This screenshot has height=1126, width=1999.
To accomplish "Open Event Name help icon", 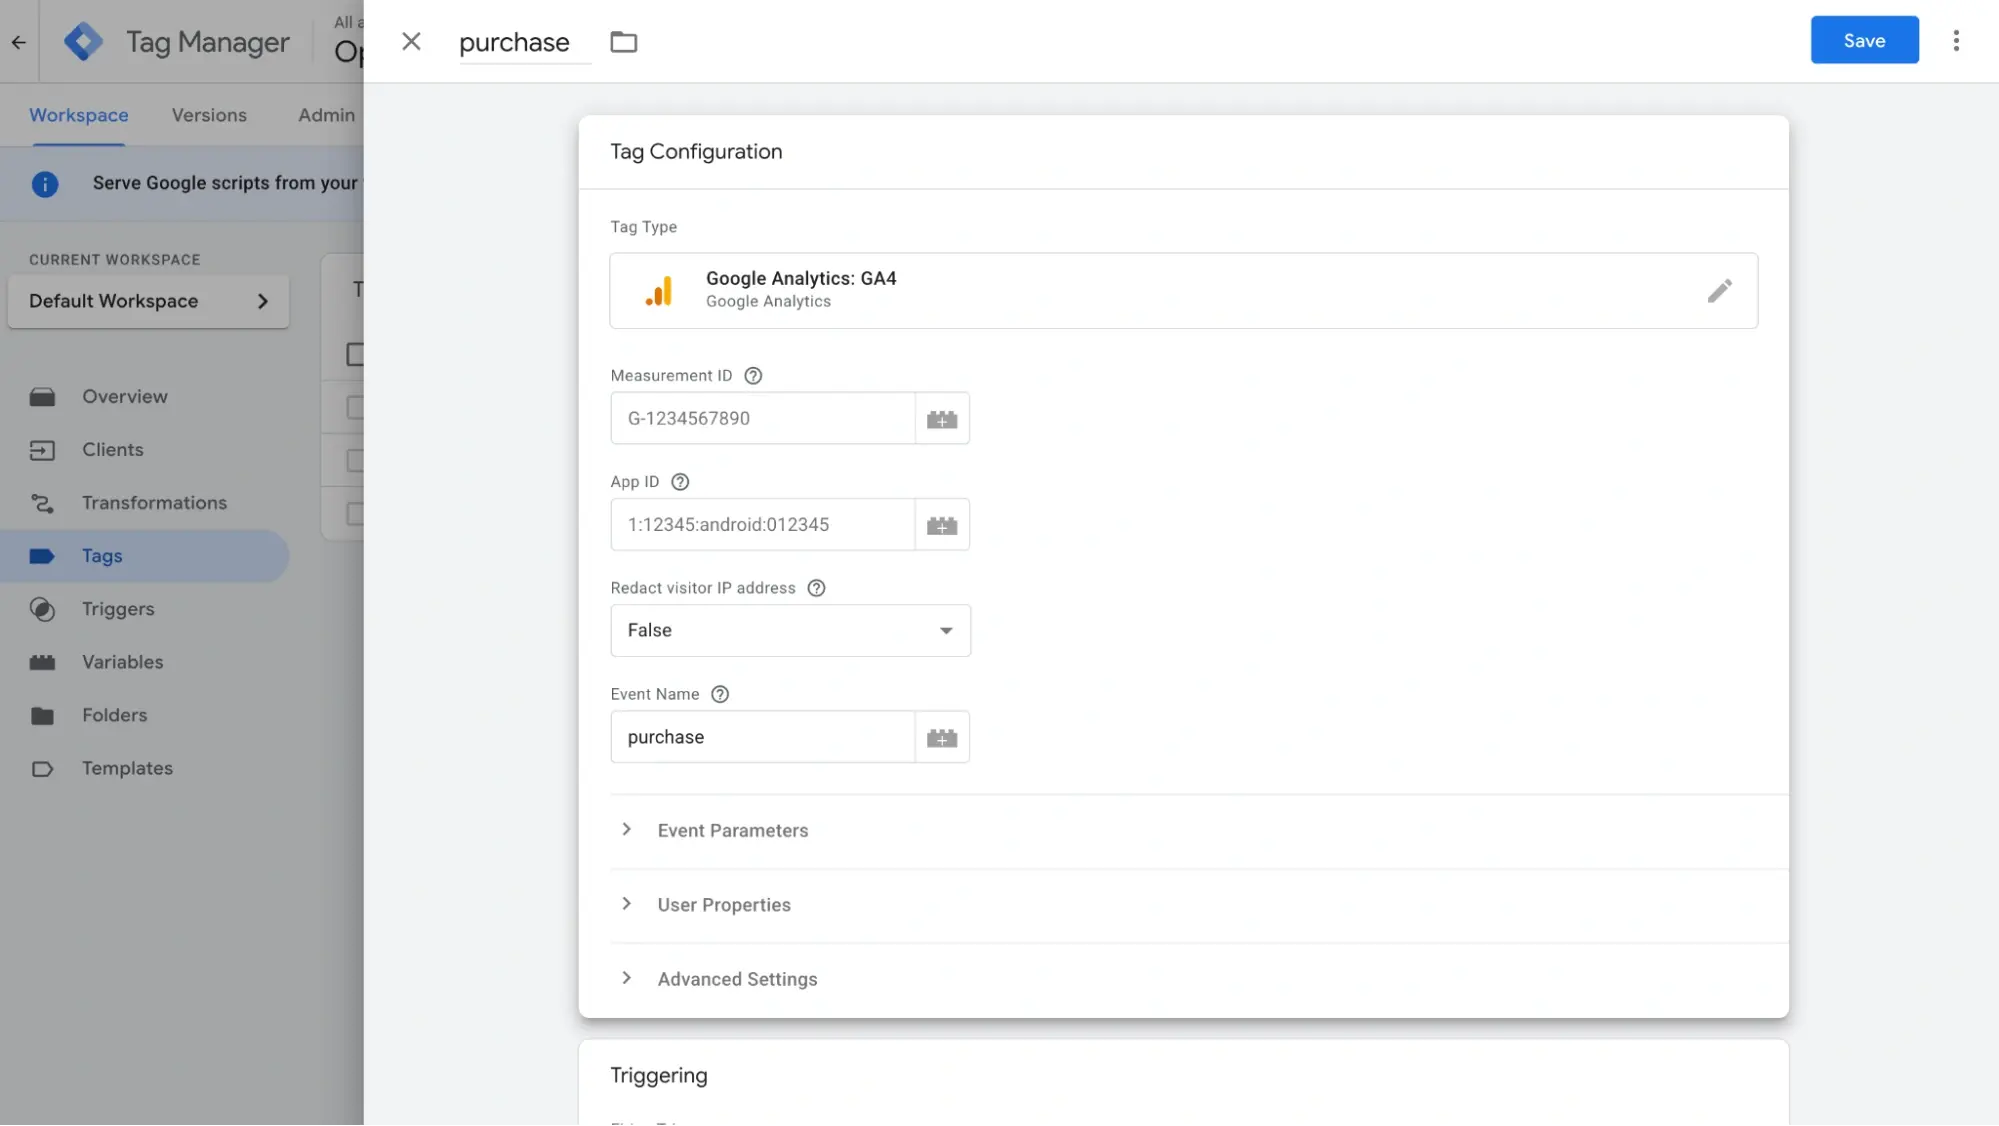I will (x=719, y=694).
